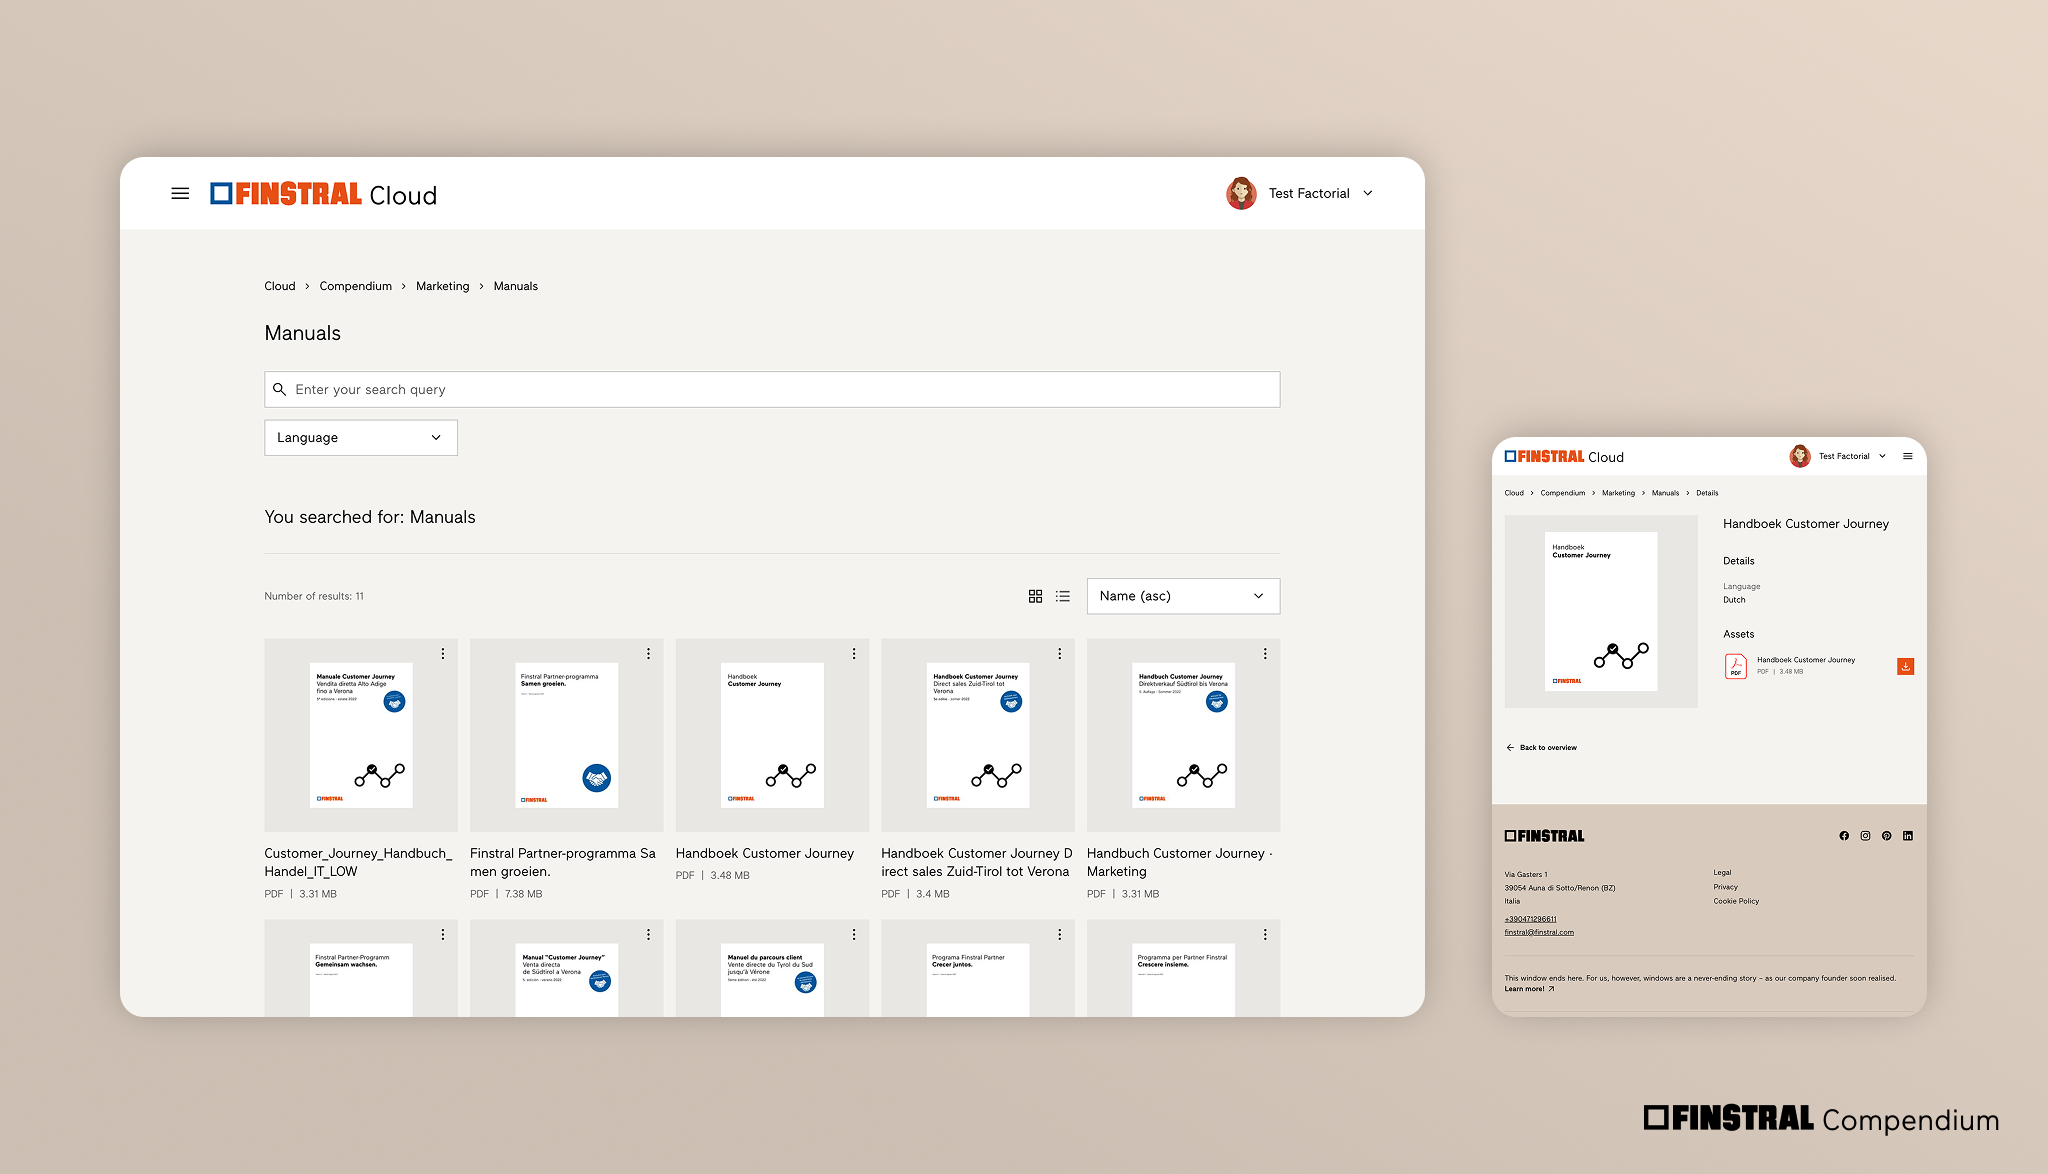2048x1174 pixels.
Task: Open Handboek Customer Journey thumbnail in grid
Action: pyautogui.click(x=772, y=735)
